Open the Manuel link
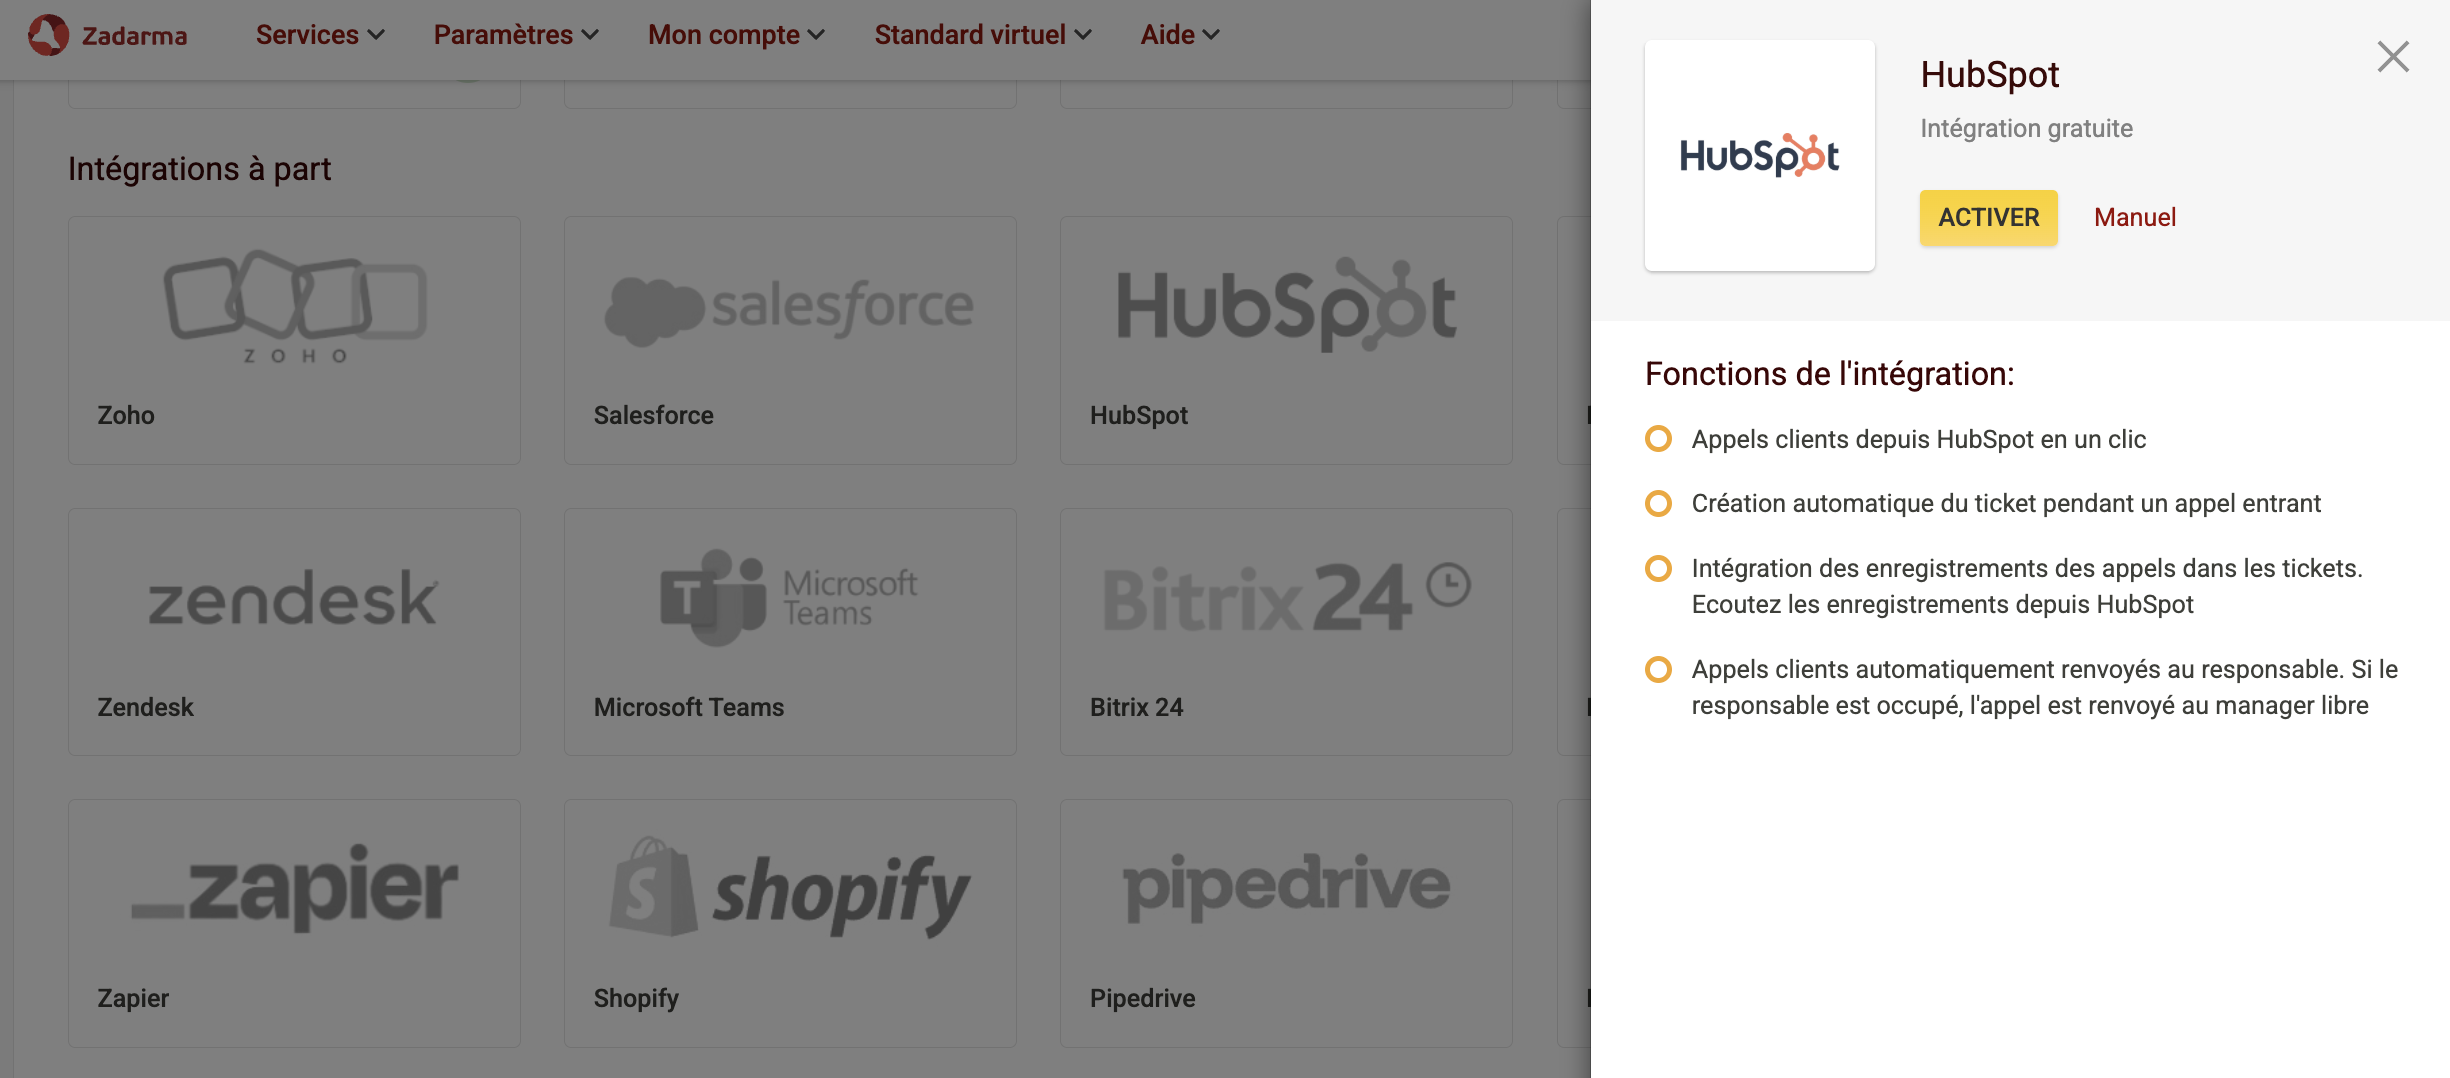Screen dimensions: 2450x1078 point(2135,217)
